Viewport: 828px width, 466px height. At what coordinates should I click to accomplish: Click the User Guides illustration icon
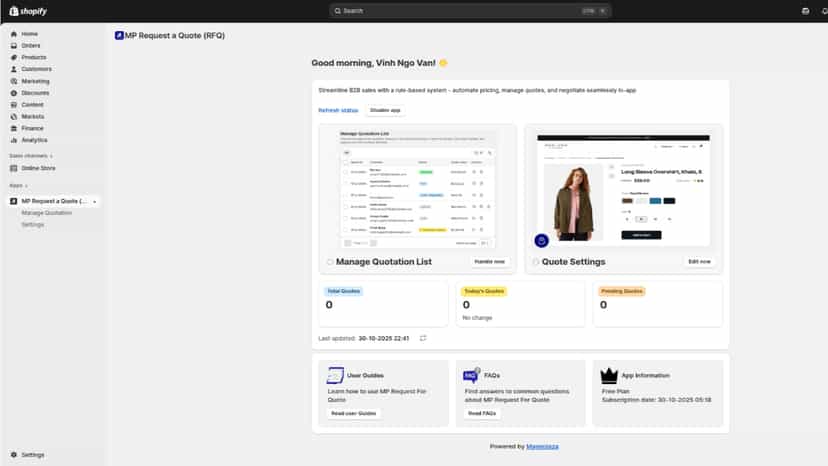click(335, 375)
